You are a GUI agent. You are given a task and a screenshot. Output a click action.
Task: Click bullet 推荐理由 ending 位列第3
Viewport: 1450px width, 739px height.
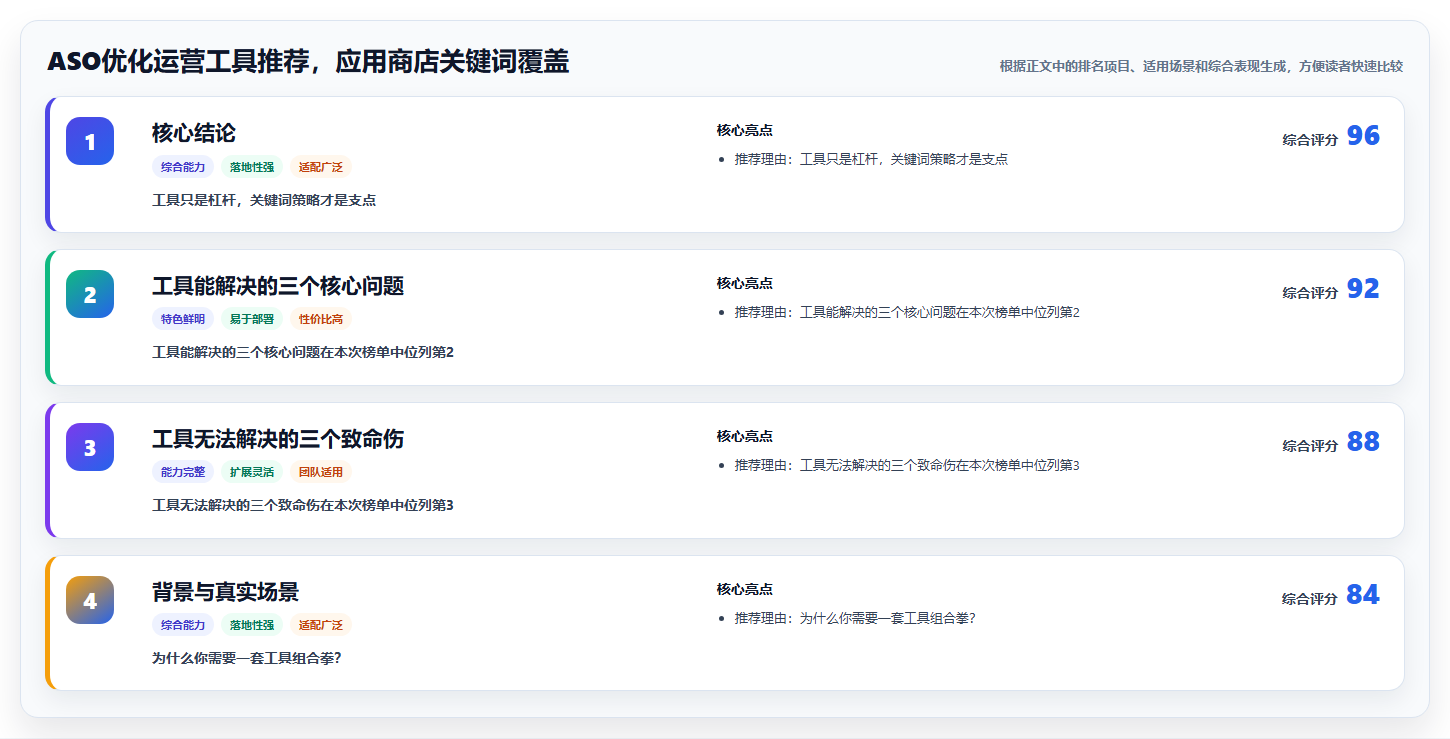pyautogui.click(x=907, y=465)
